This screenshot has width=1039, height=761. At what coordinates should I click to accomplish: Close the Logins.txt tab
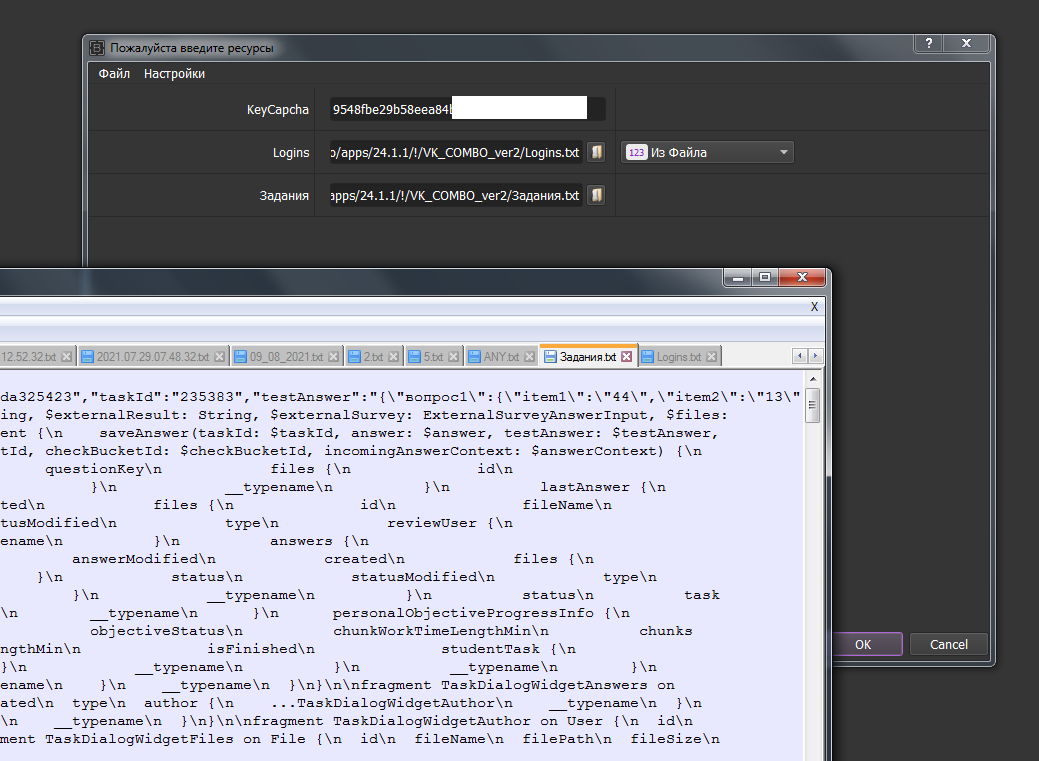(x=712, y=357)
